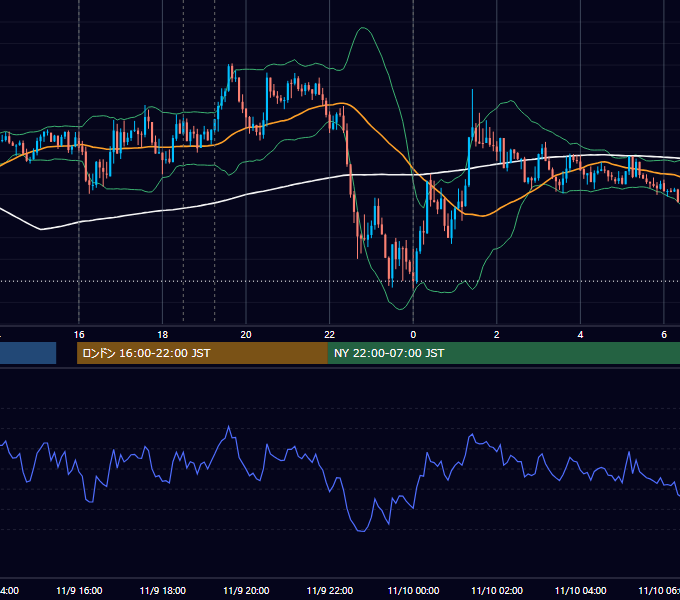Click the blue session bar left of ロンドン
The width and height of the screenshot is (680, 600).
pyautogui.click(x=28, y=353)
